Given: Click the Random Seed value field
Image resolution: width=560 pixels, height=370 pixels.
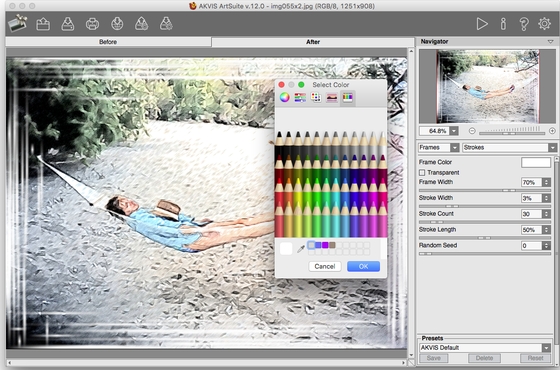Looking at the screenshot, I should pos(531,245).
